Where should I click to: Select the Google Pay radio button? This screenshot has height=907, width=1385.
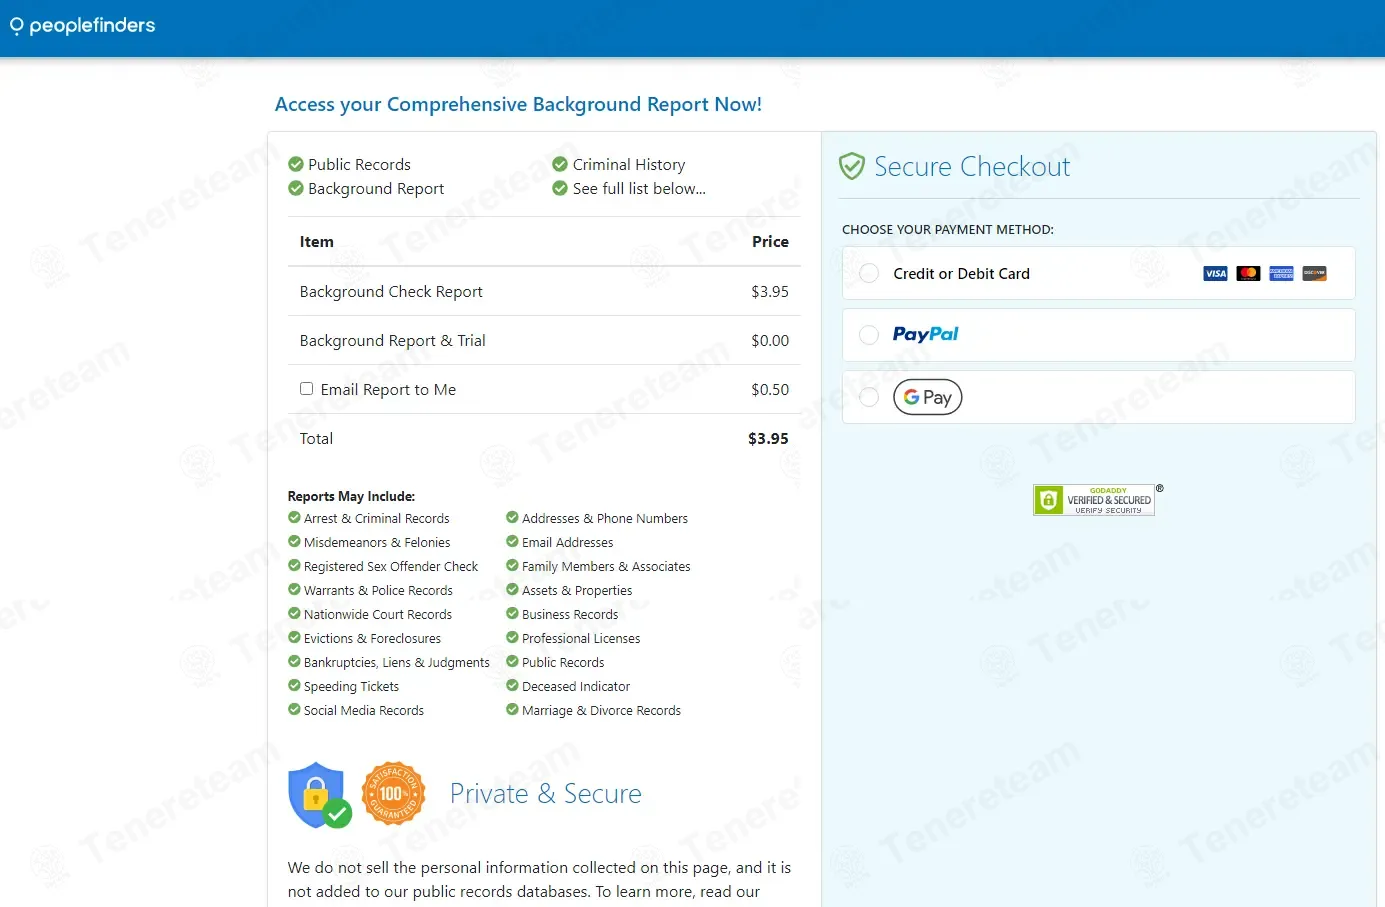pos(869,398)
